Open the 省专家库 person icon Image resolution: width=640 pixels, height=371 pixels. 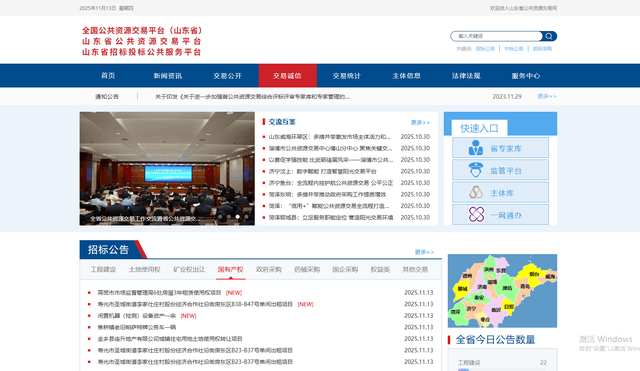476,148
